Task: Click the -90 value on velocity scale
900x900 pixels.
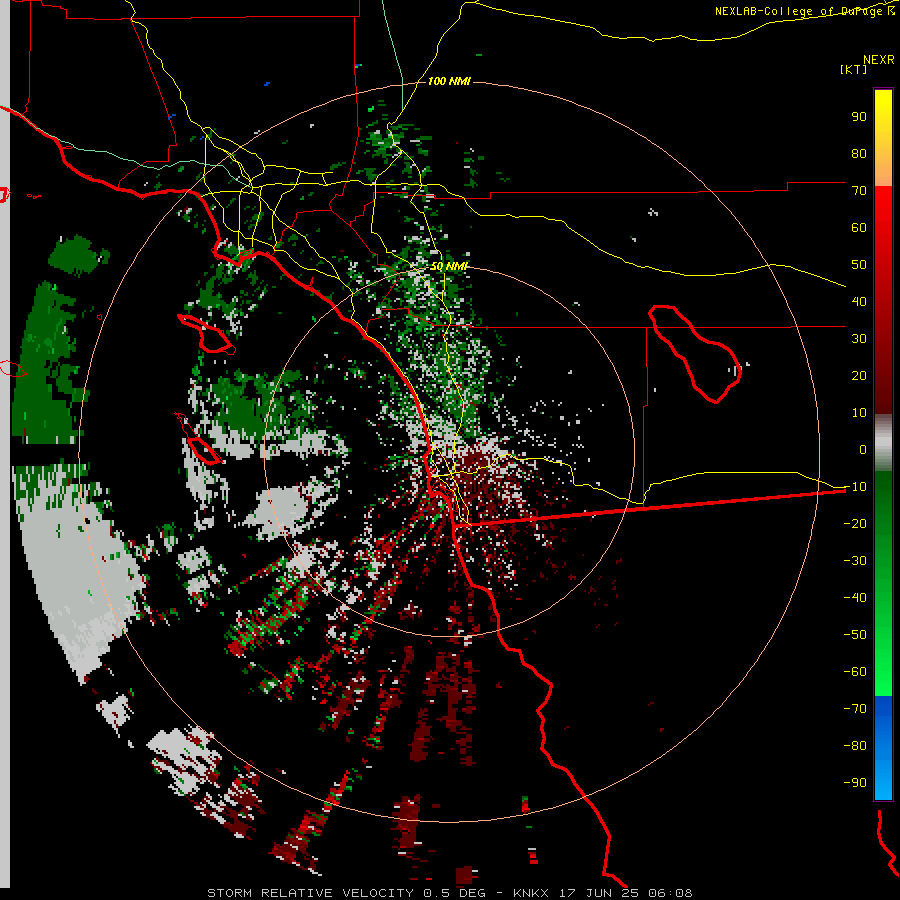Action: [x=855, y=782]
